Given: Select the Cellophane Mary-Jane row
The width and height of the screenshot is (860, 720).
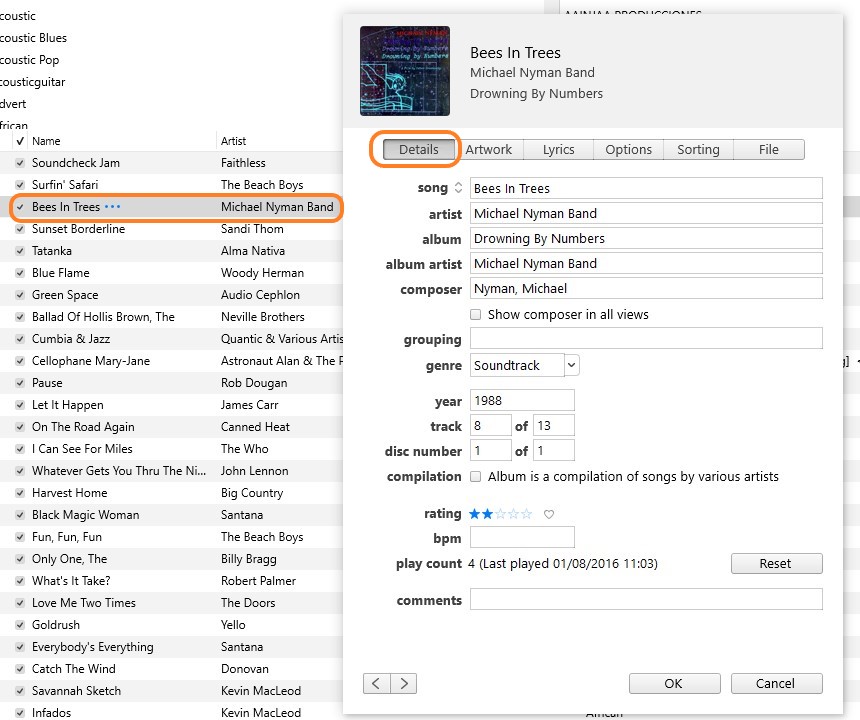Looking at the screenshot, I should [171, 361].
